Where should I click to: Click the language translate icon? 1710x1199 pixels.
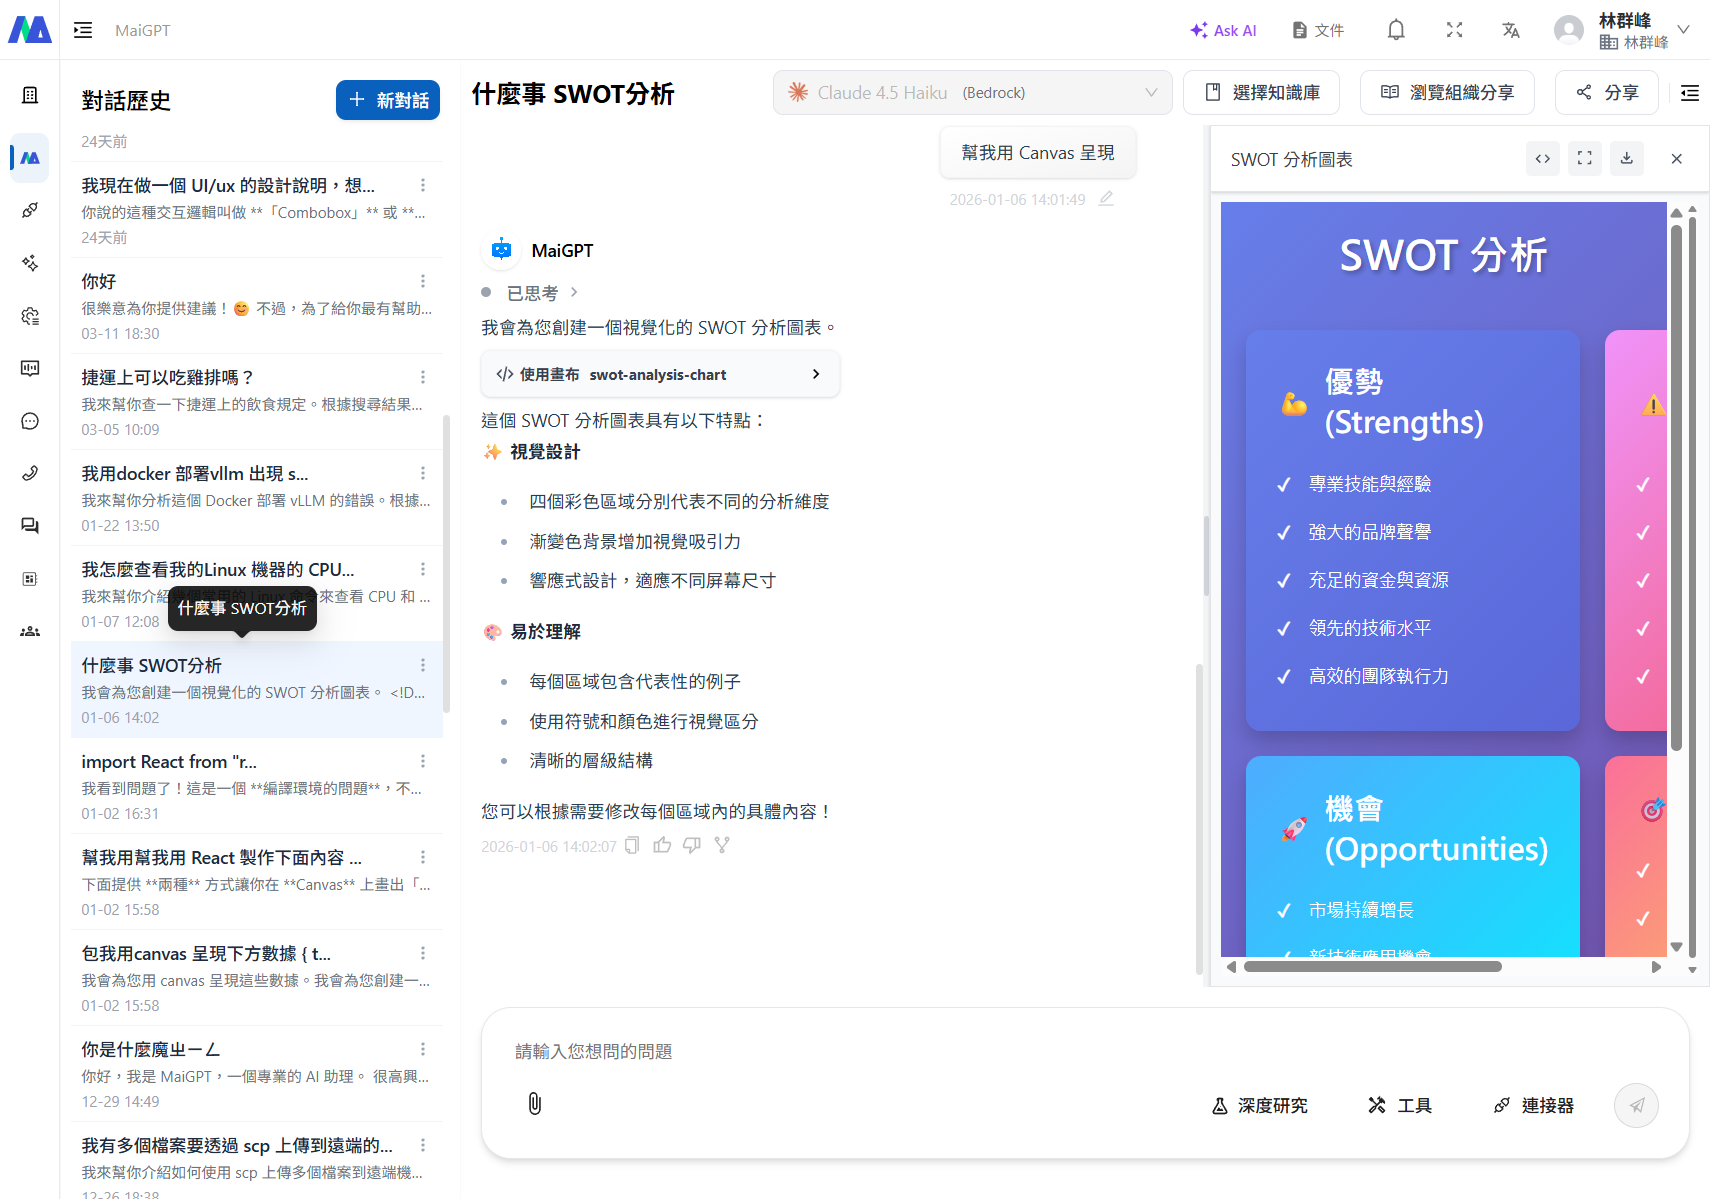(1510, 30)
